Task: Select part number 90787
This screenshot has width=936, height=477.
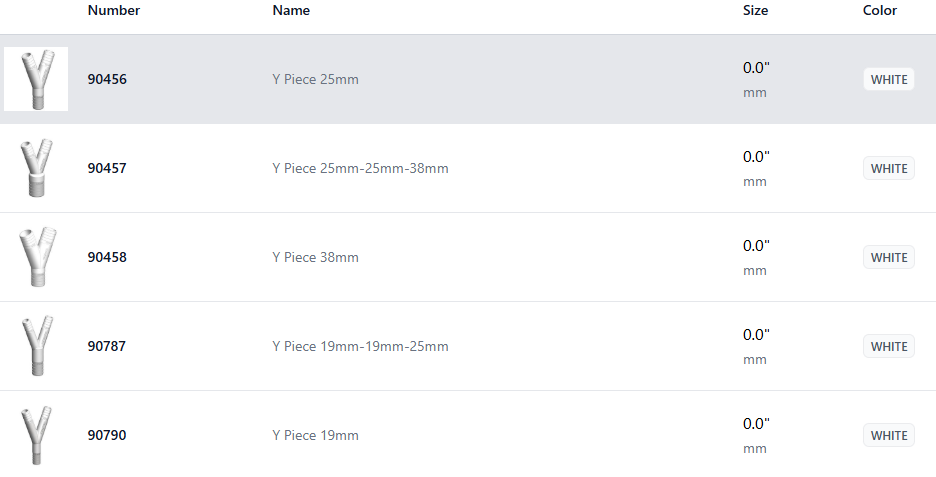Action: click(107, 347)
